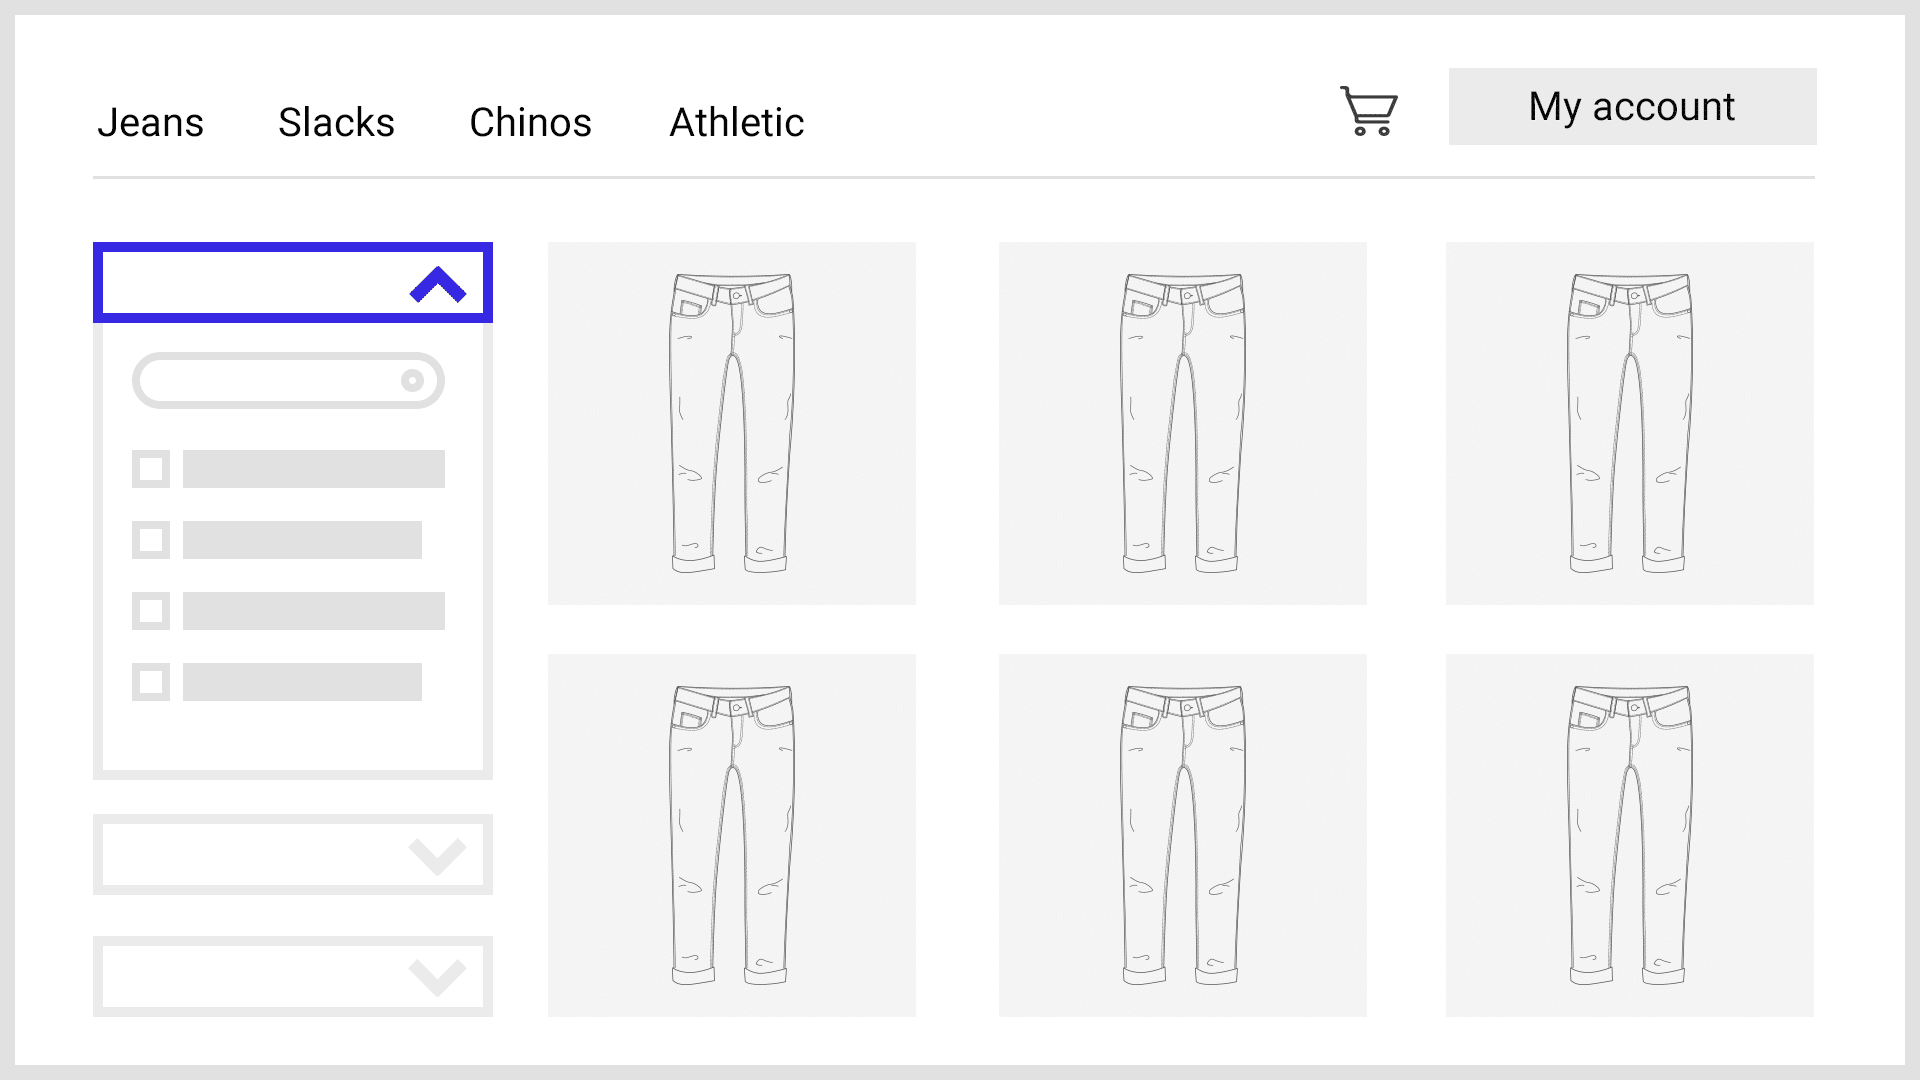Tick the third filter checkbox

[151, 611]
